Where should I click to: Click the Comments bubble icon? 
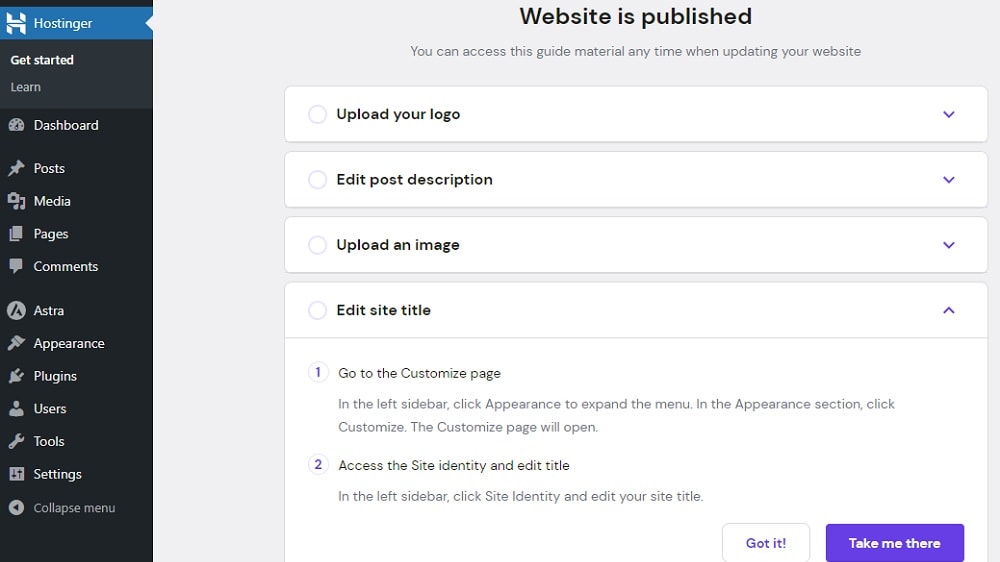point(17,266)
